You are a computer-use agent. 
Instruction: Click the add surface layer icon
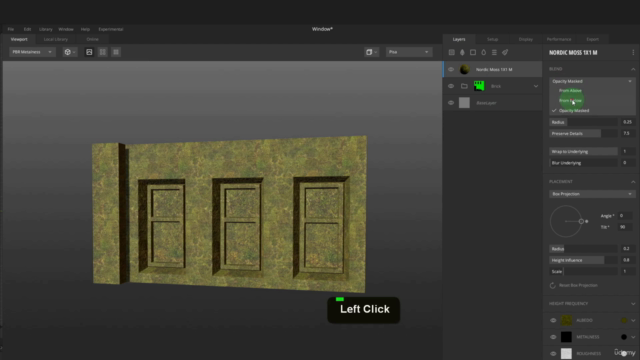click(x=451, y=52)
